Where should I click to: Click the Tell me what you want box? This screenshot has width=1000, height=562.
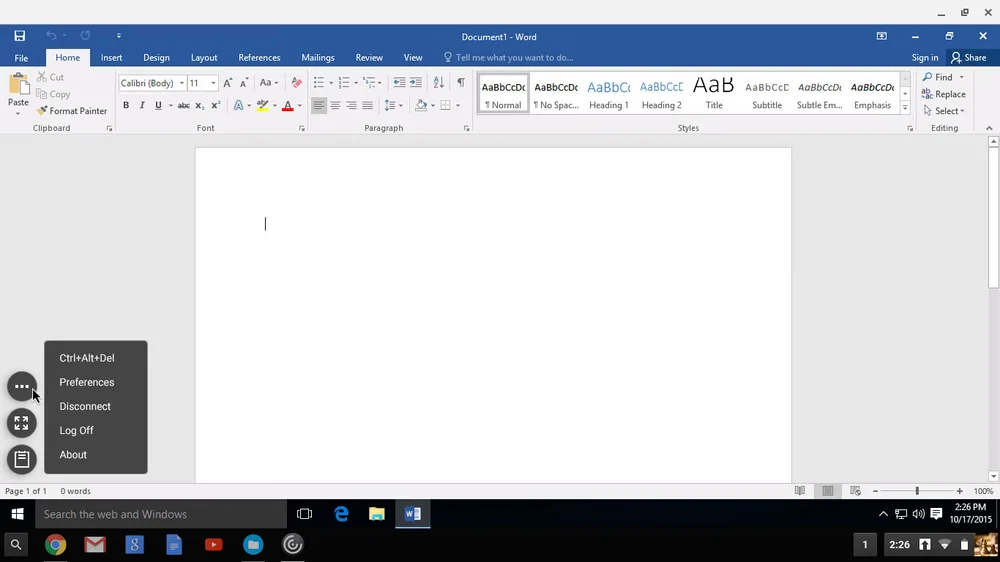click(x=508, y=57)
